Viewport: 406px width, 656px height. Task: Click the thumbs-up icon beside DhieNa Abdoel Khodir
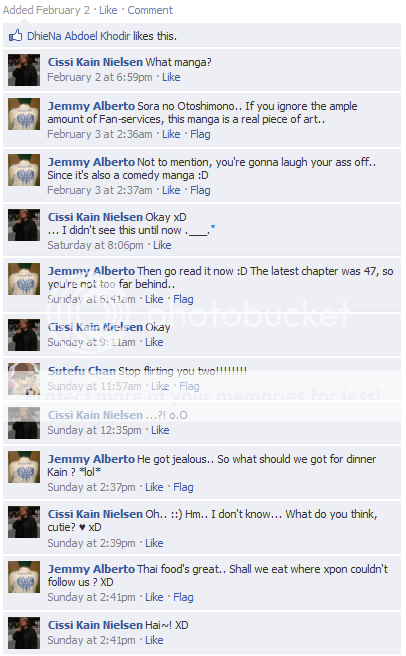point(15,36)
